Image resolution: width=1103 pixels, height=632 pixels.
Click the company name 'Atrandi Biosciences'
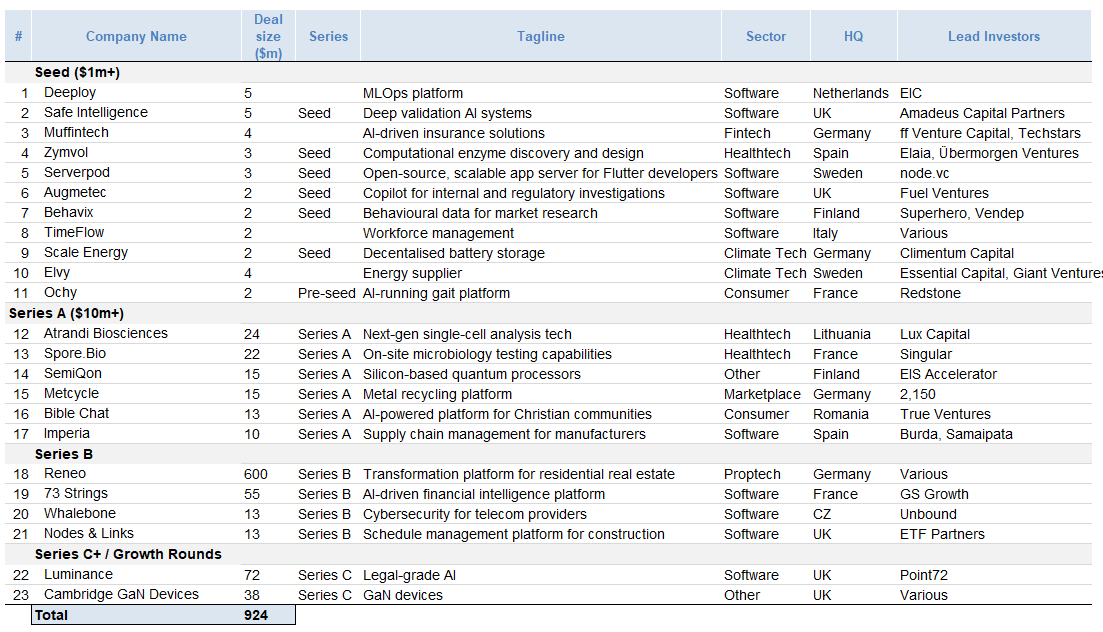(x=106, y=334)
